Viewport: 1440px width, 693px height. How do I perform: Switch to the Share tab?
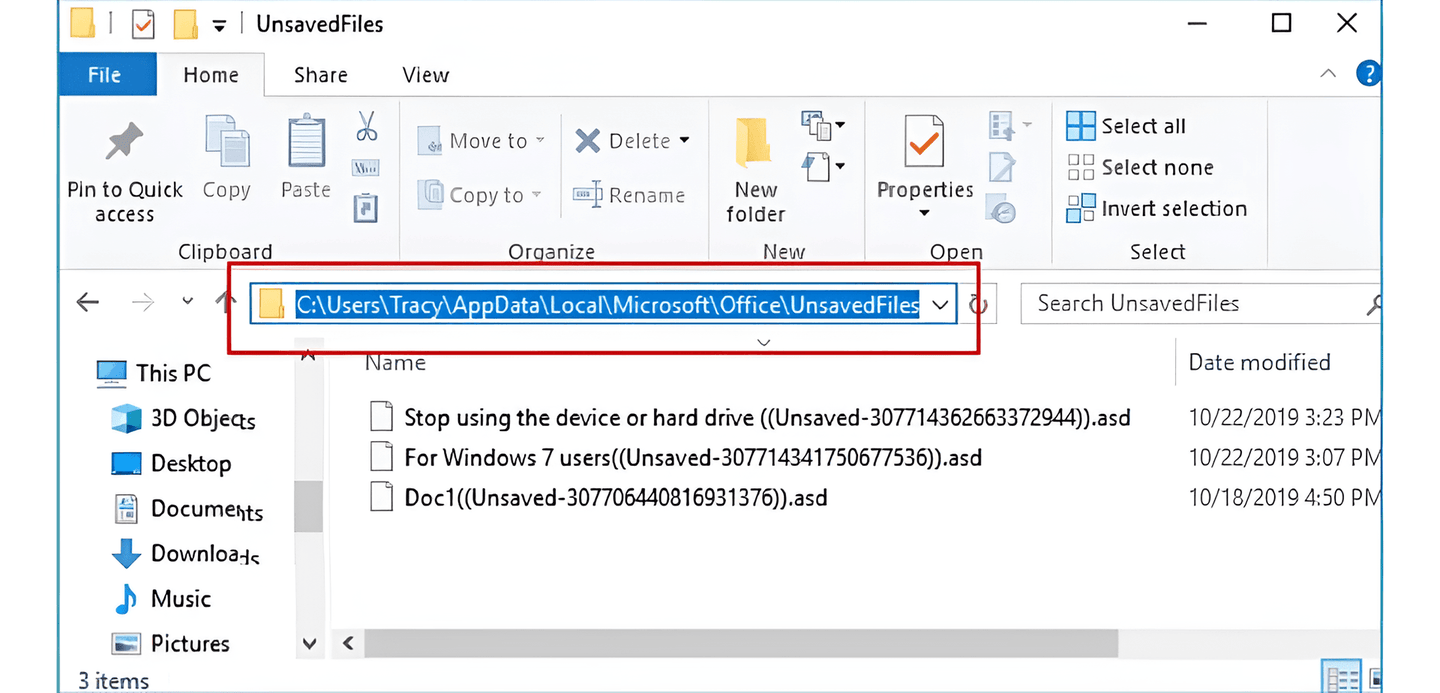(320, 75)
